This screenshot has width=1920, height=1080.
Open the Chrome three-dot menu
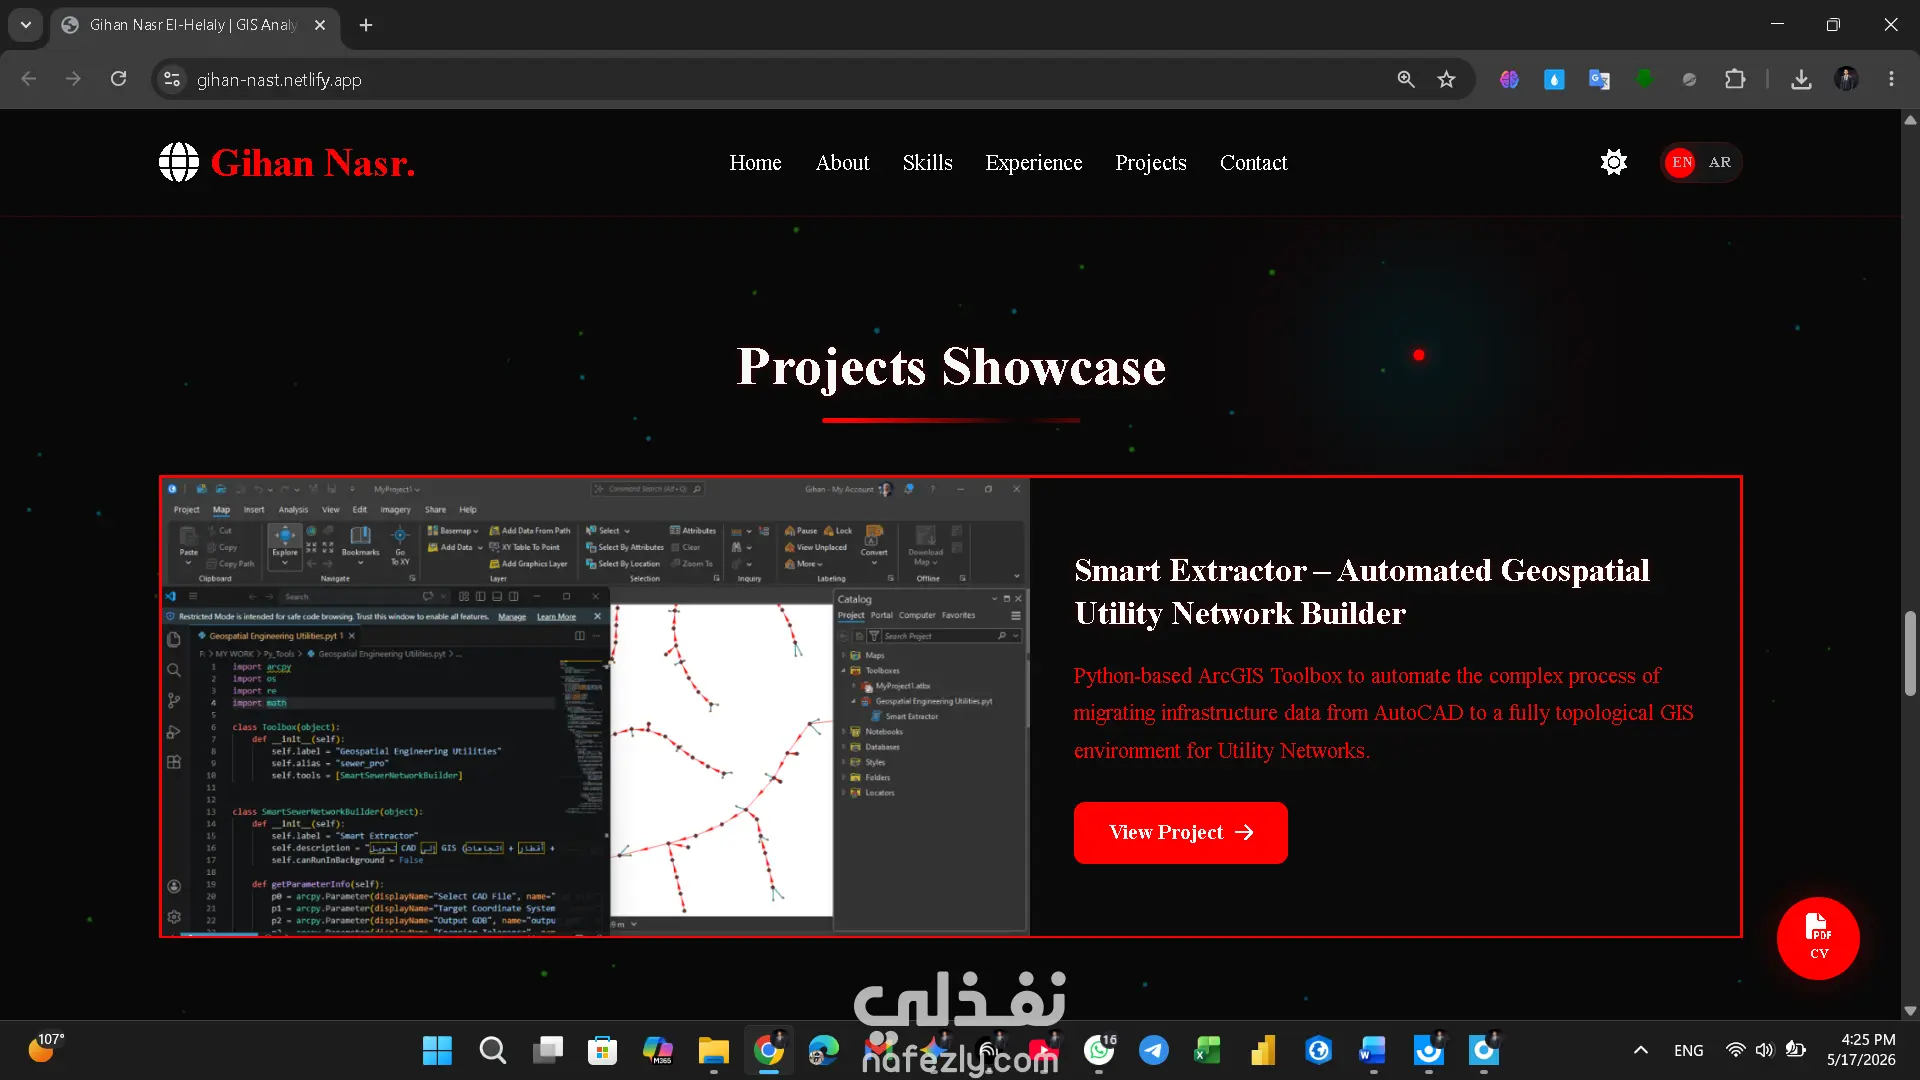coord(1891,79)
